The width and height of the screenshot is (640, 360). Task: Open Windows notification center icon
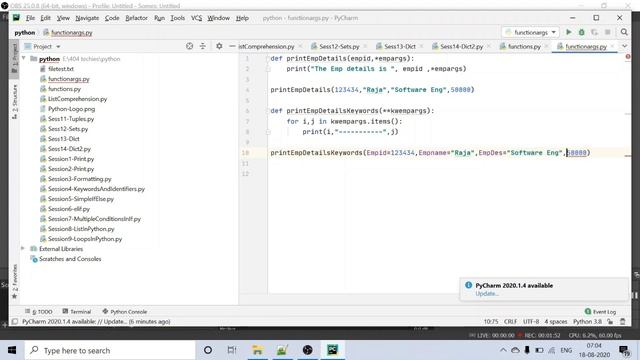[624, 350]
